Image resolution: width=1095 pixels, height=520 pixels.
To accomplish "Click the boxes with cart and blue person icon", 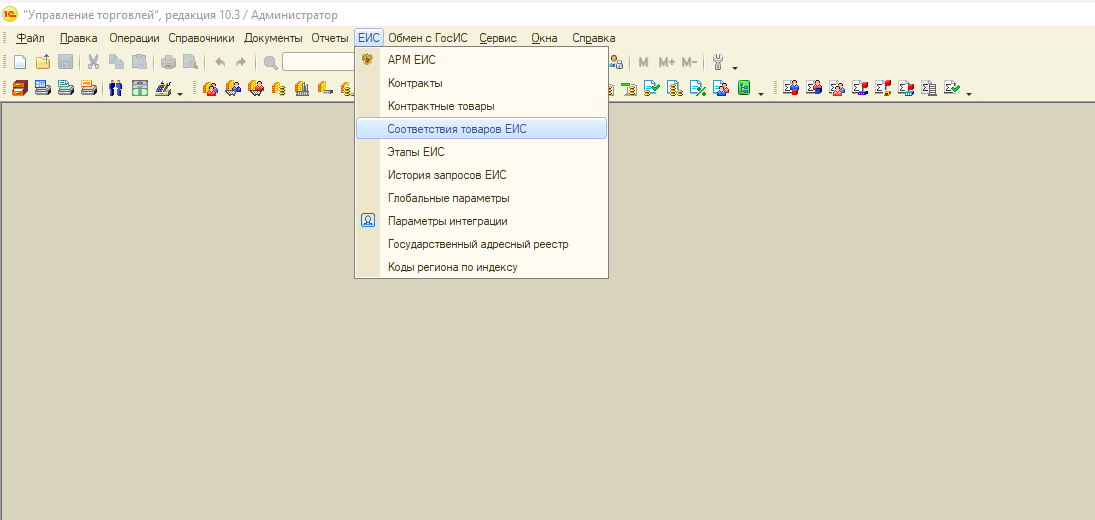I will [233, 88].
